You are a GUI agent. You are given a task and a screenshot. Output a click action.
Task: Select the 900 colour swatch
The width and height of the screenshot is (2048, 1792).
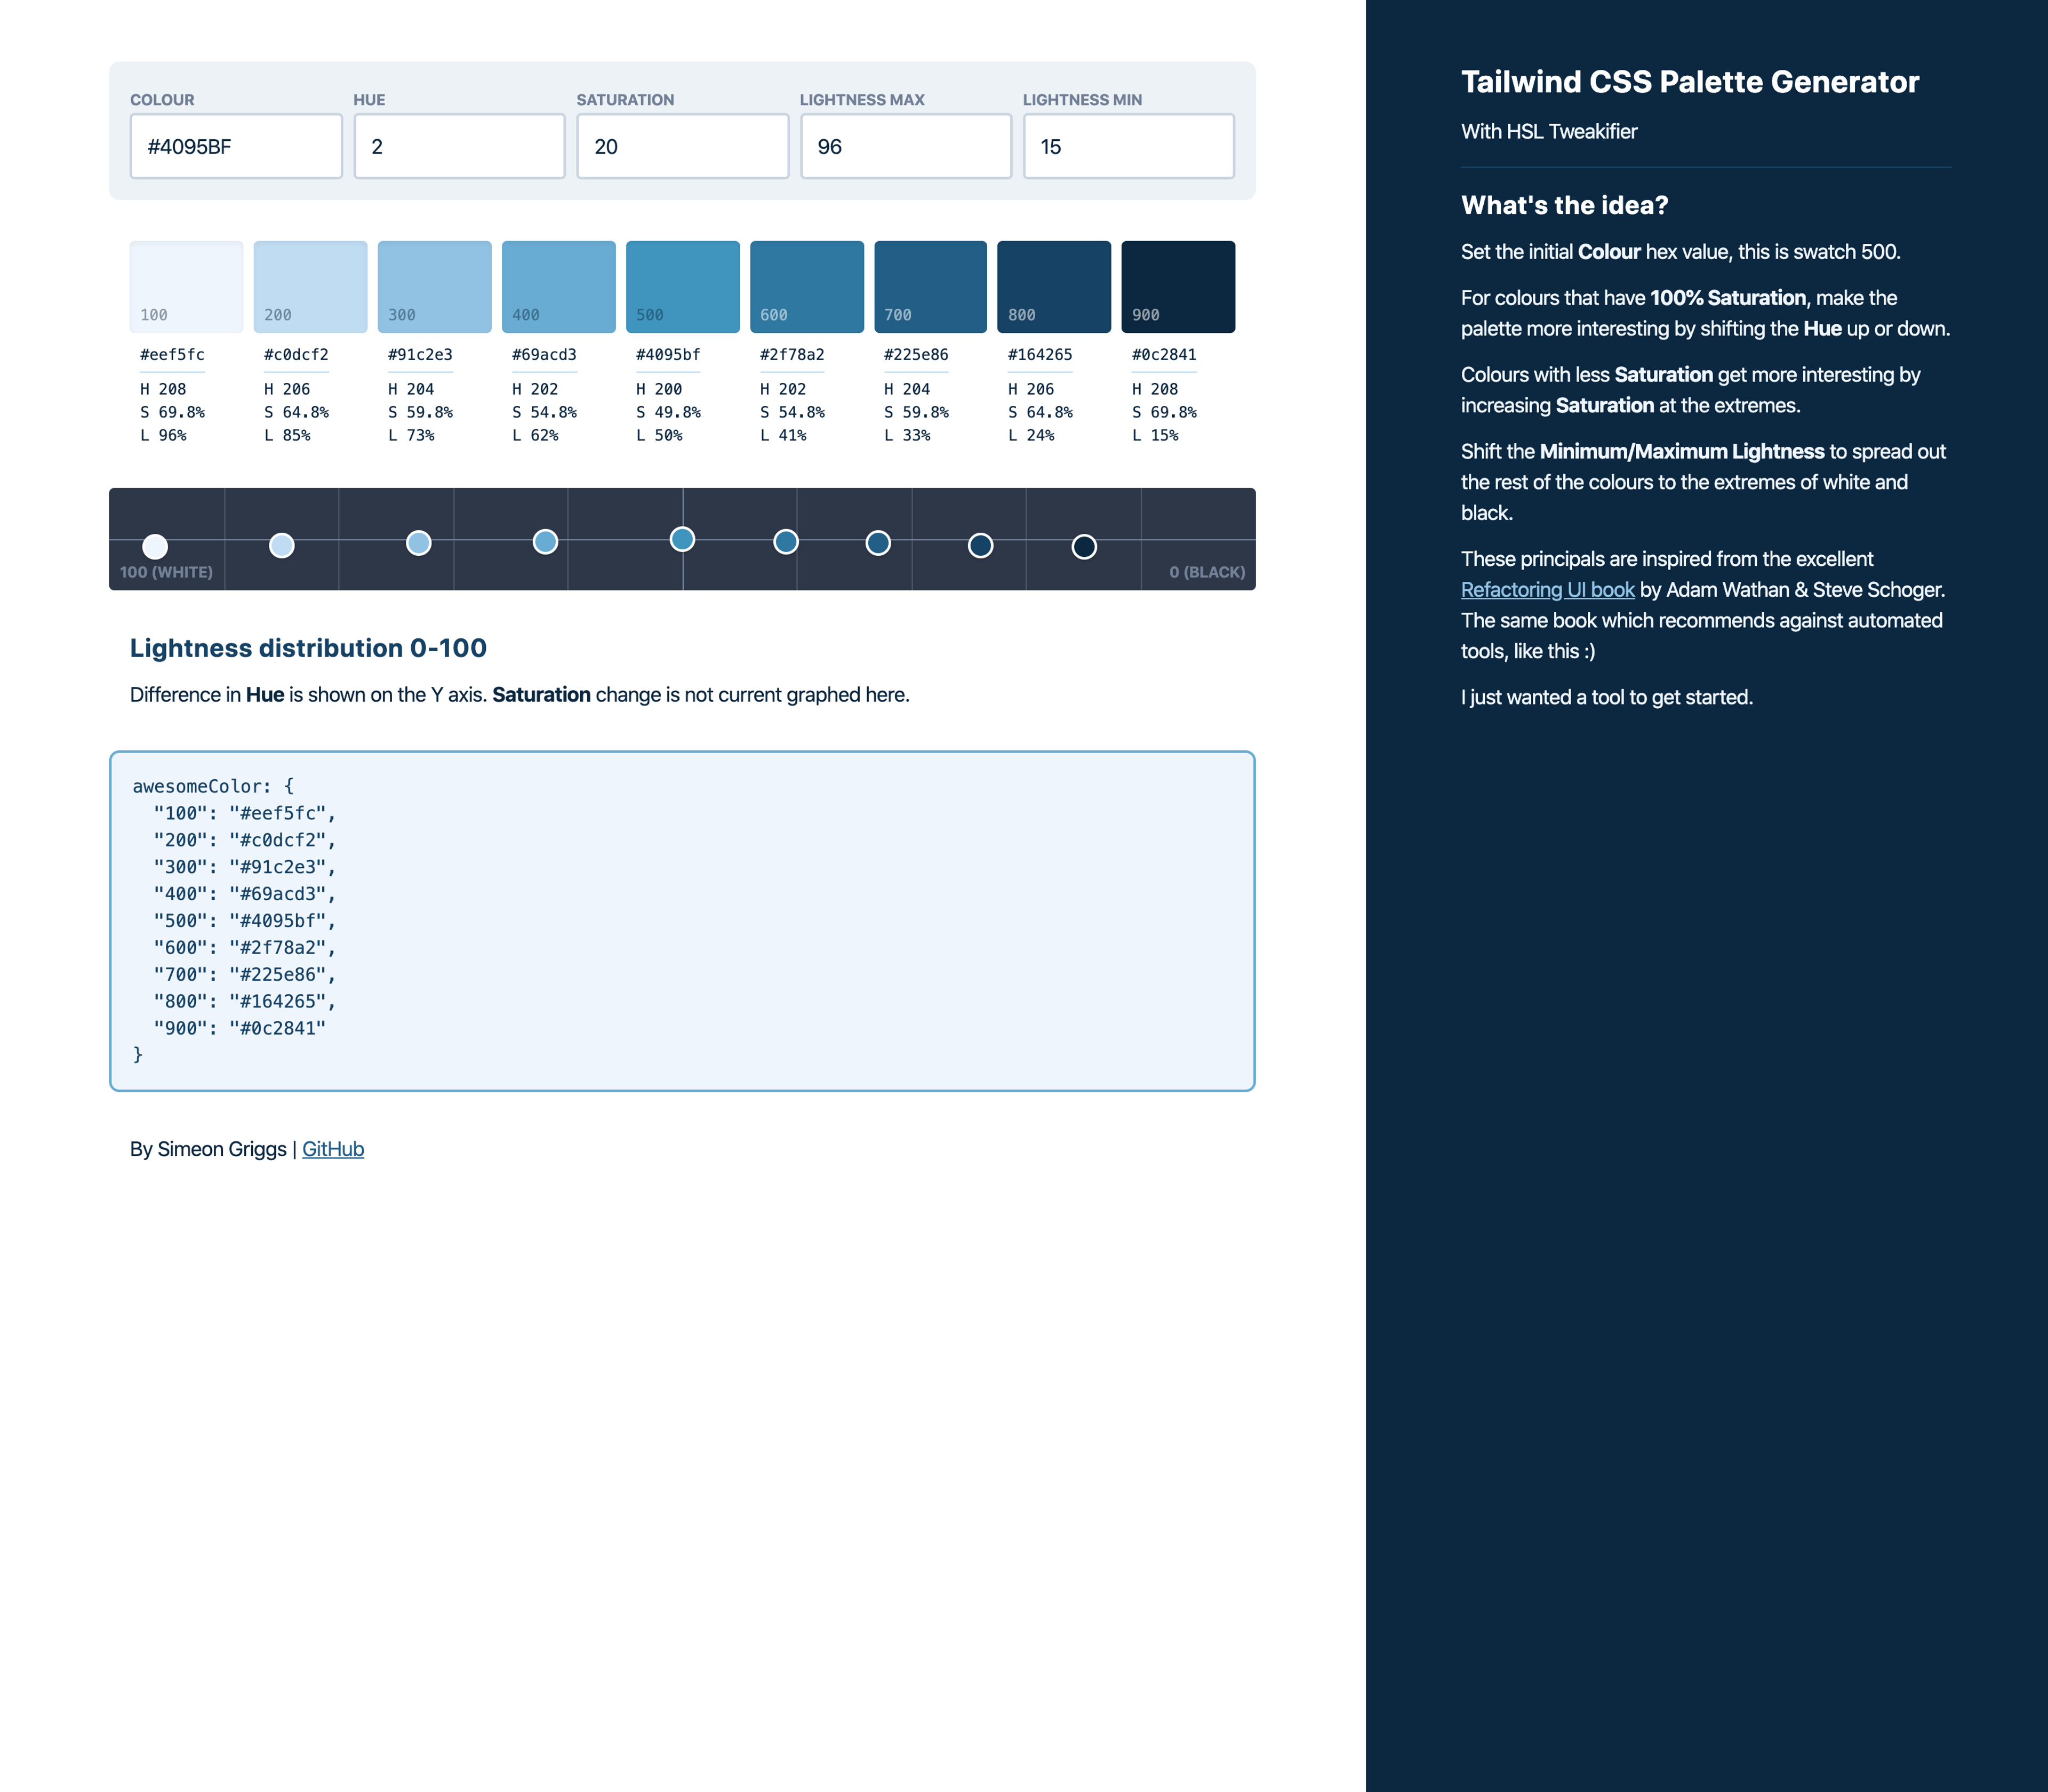1178,286
